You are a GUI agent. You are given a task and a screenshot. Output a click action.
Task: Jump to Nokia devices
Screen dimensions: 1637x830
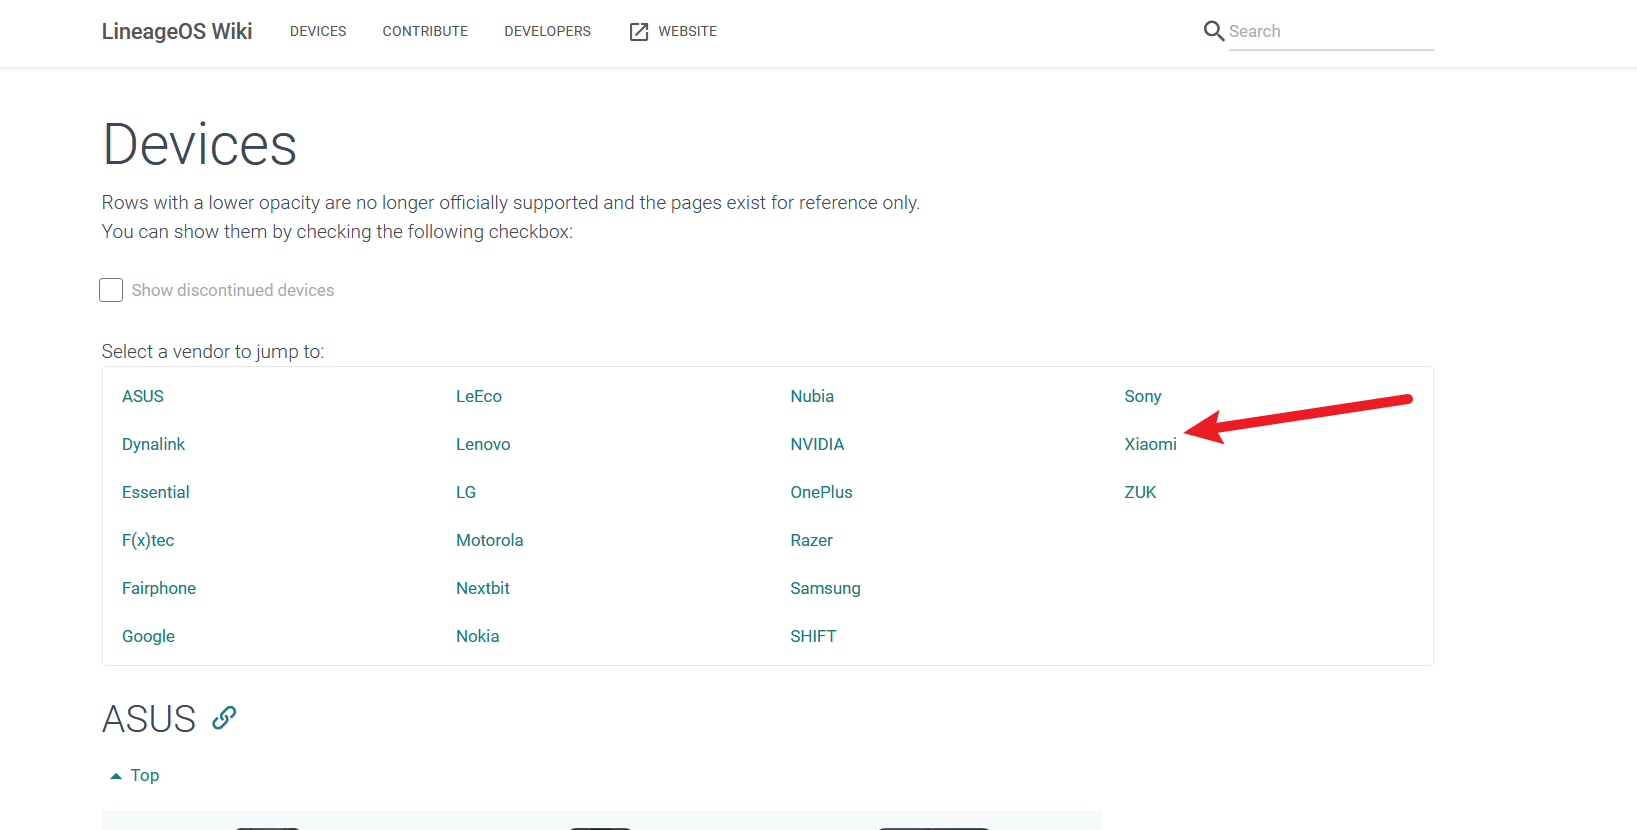pyautogui.click(x=478, y=636)
